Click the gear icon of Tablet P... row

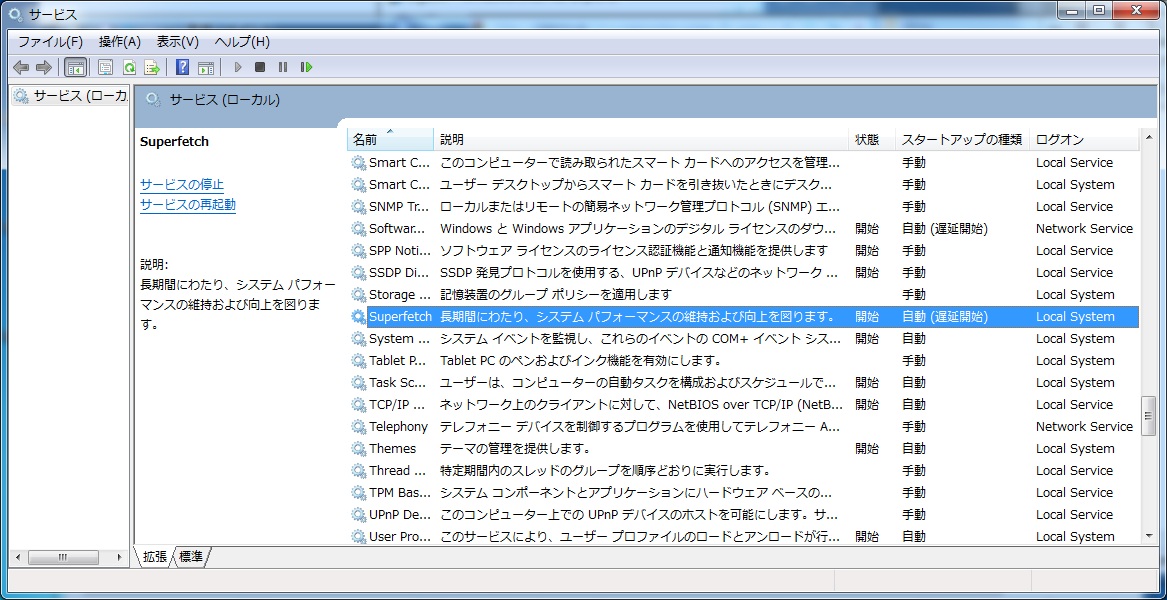click(359, 360)
